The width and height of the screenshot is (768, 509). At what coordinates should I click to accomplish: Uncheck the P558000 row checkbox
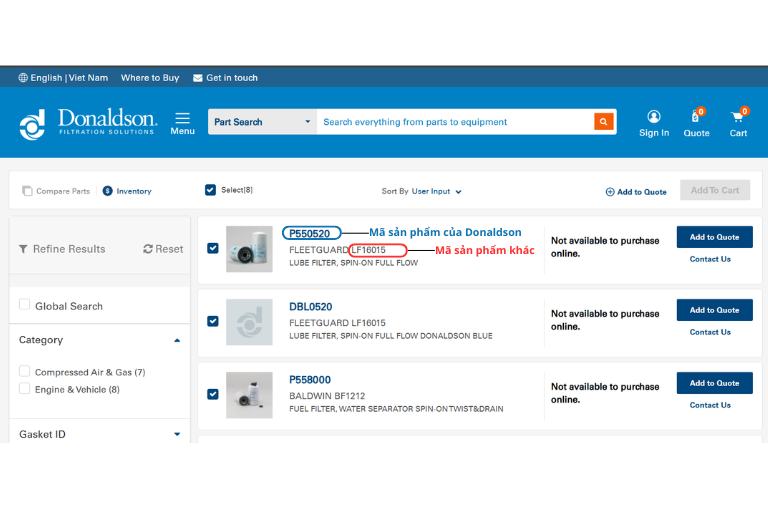click(213, 394)
